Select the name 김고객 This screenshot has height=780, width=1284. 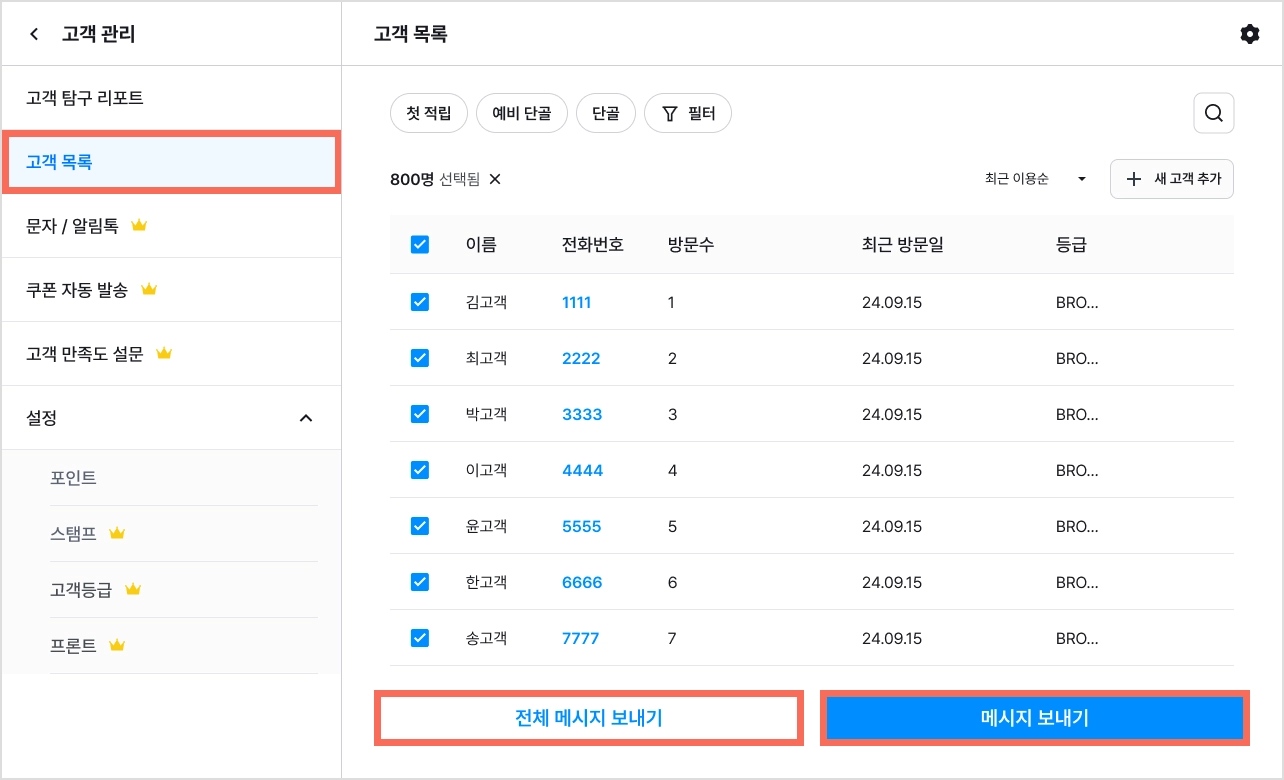(x=487, y=302)
